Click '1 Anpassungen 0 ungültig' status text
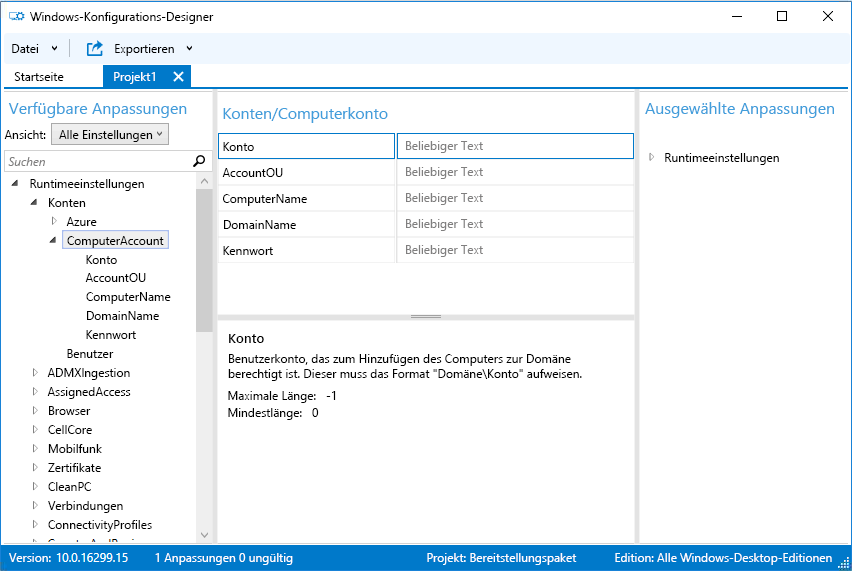 point(224,558)
